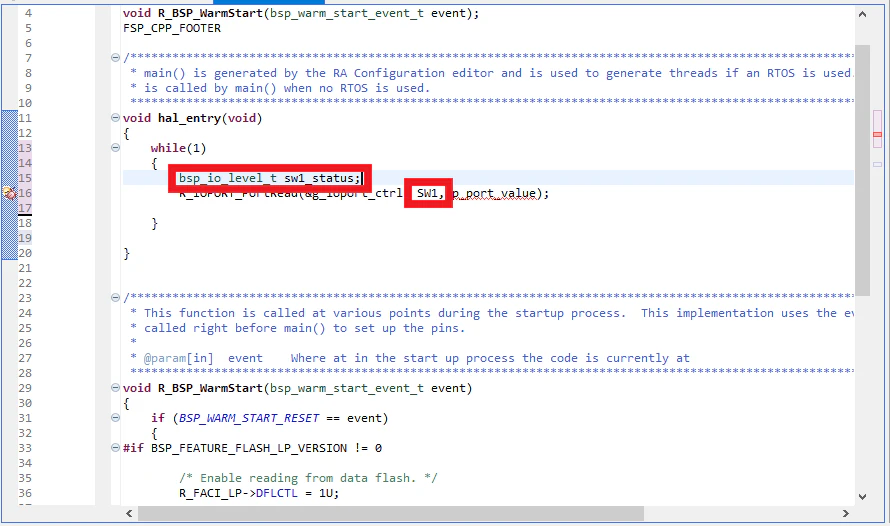This screenshot has height=526, width=890.
Task: Collapse the hal_entry function fold
Action: point(115,117)
